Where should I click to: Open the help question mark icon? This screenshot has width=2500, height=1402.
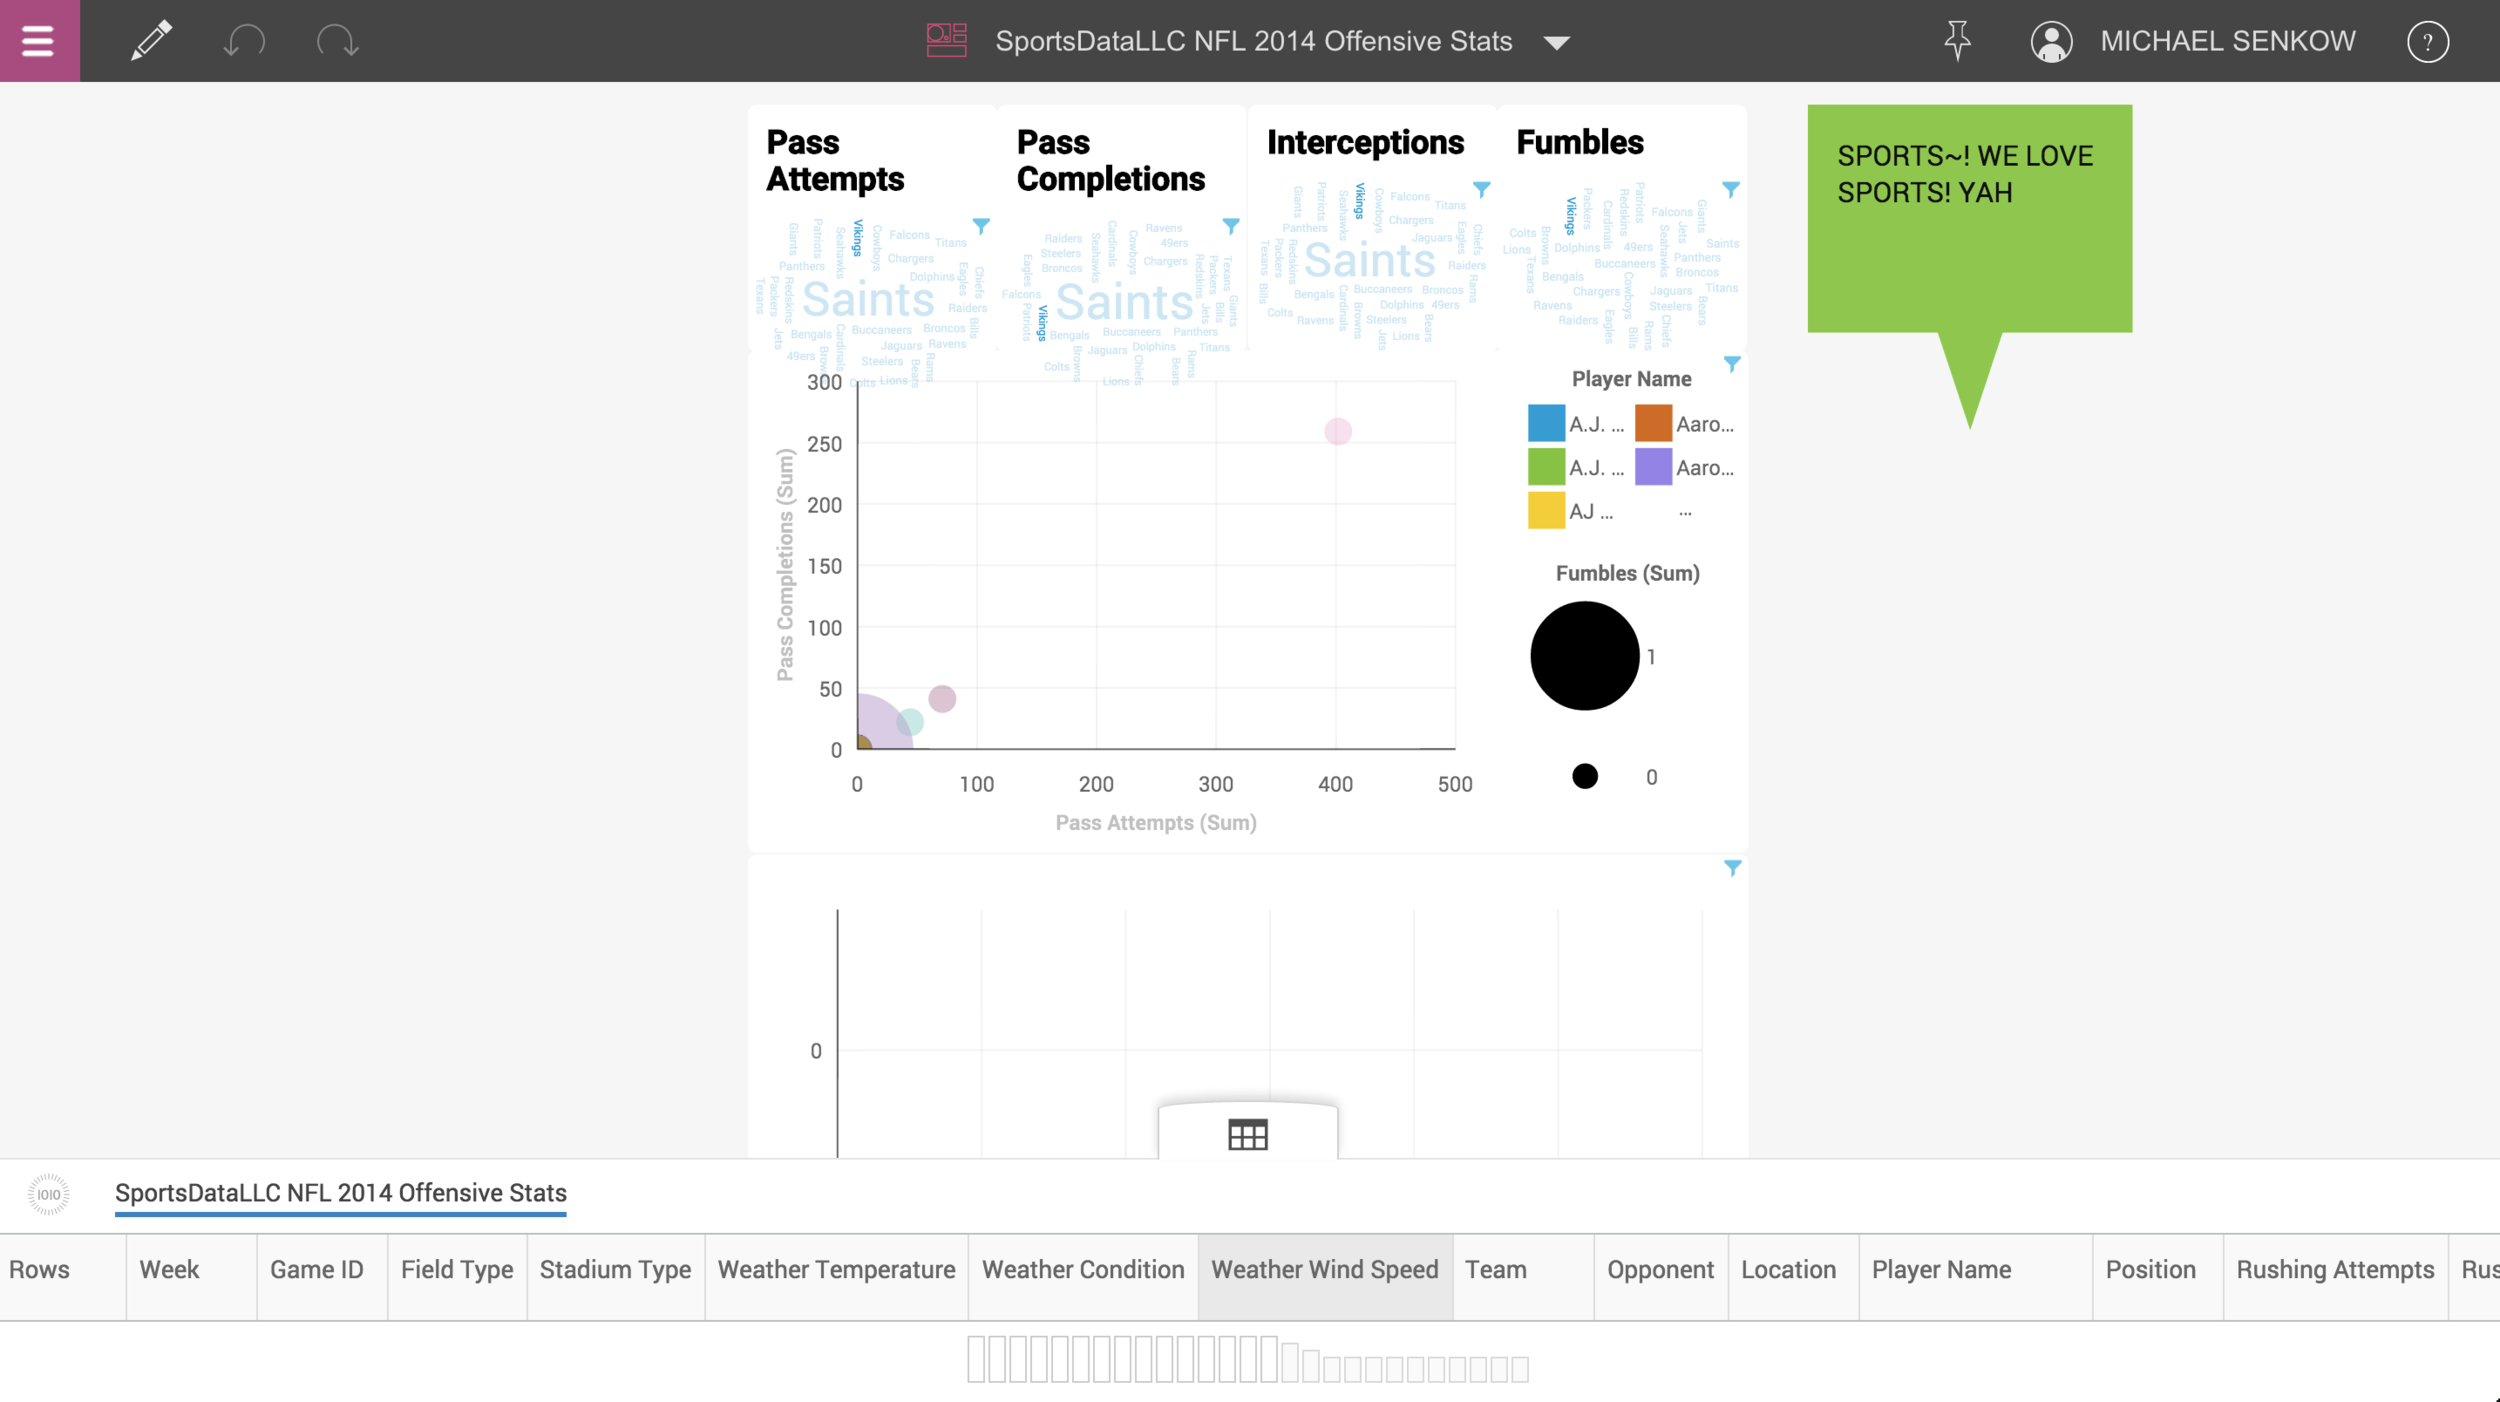[2429, 41]
